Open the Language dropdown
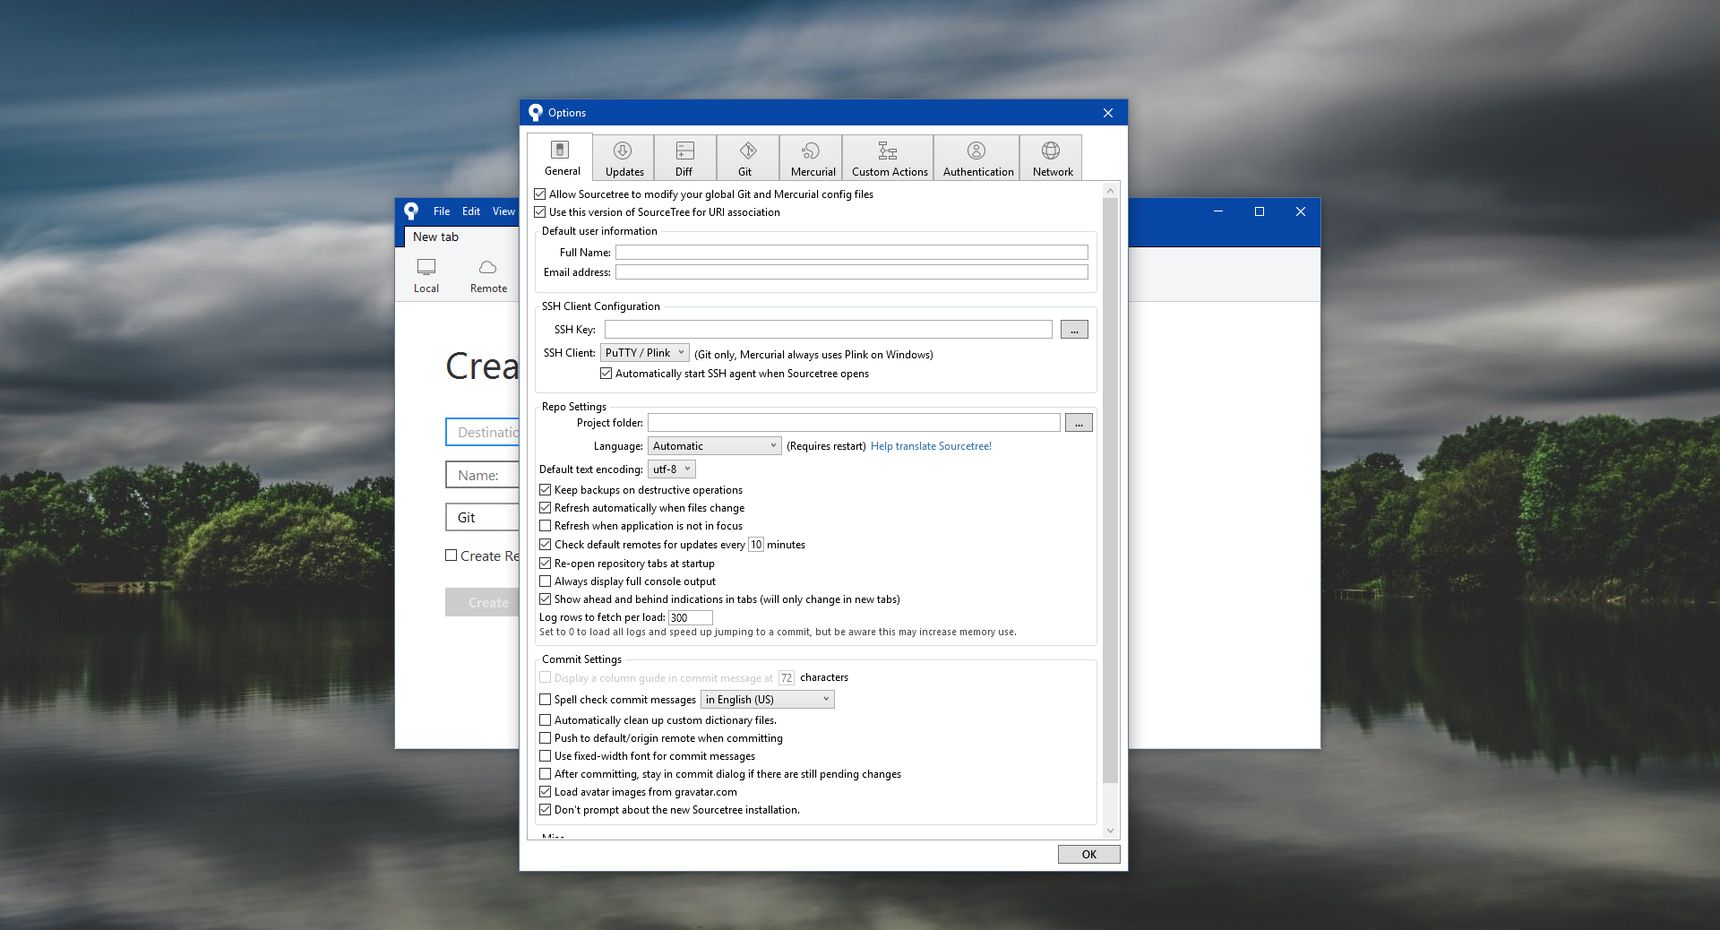1720x930 pixels. (x=714, y=446)
